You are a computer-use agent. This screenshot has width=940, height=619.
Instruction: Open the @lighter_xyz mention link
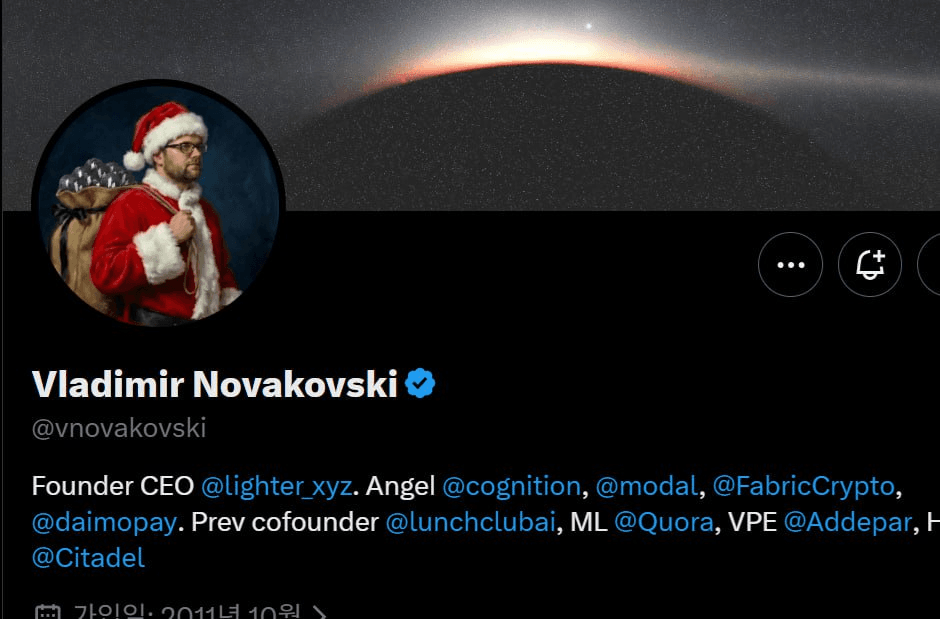[276, 487]
